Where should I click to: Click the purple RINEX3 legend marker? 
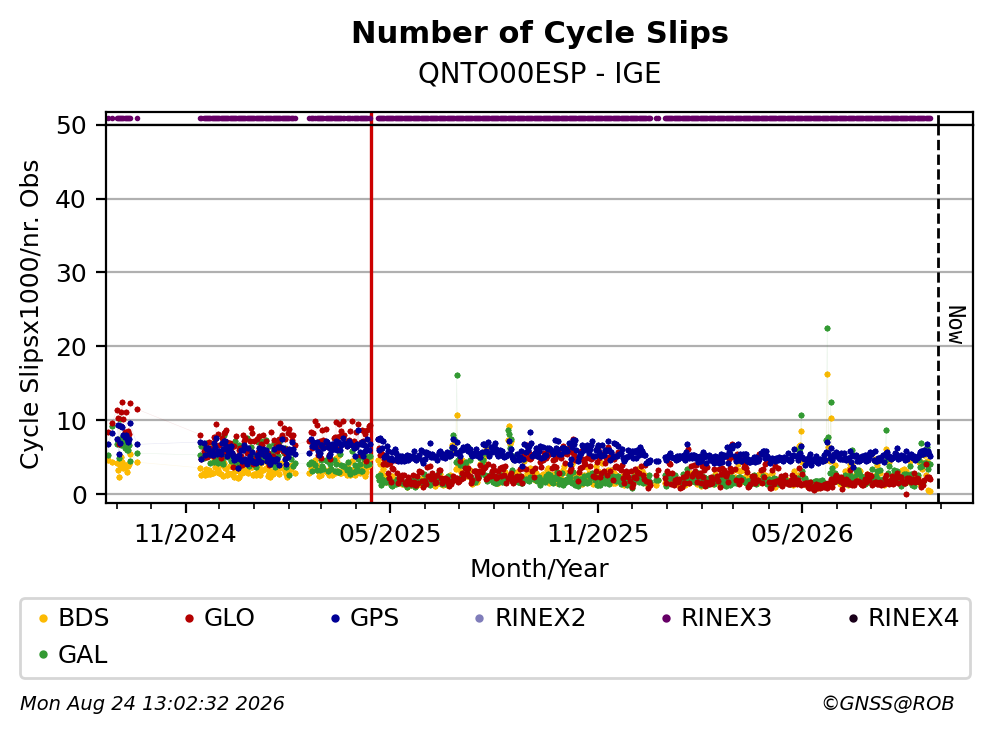click(x=666, y=618)
